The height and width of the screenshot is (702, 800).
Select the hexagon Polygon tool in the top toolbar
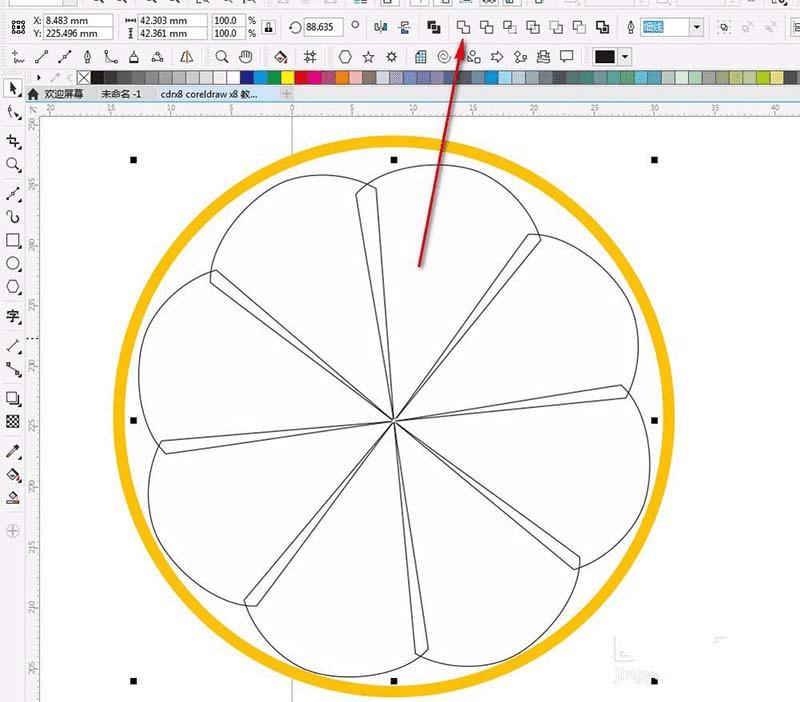(345, 57)
